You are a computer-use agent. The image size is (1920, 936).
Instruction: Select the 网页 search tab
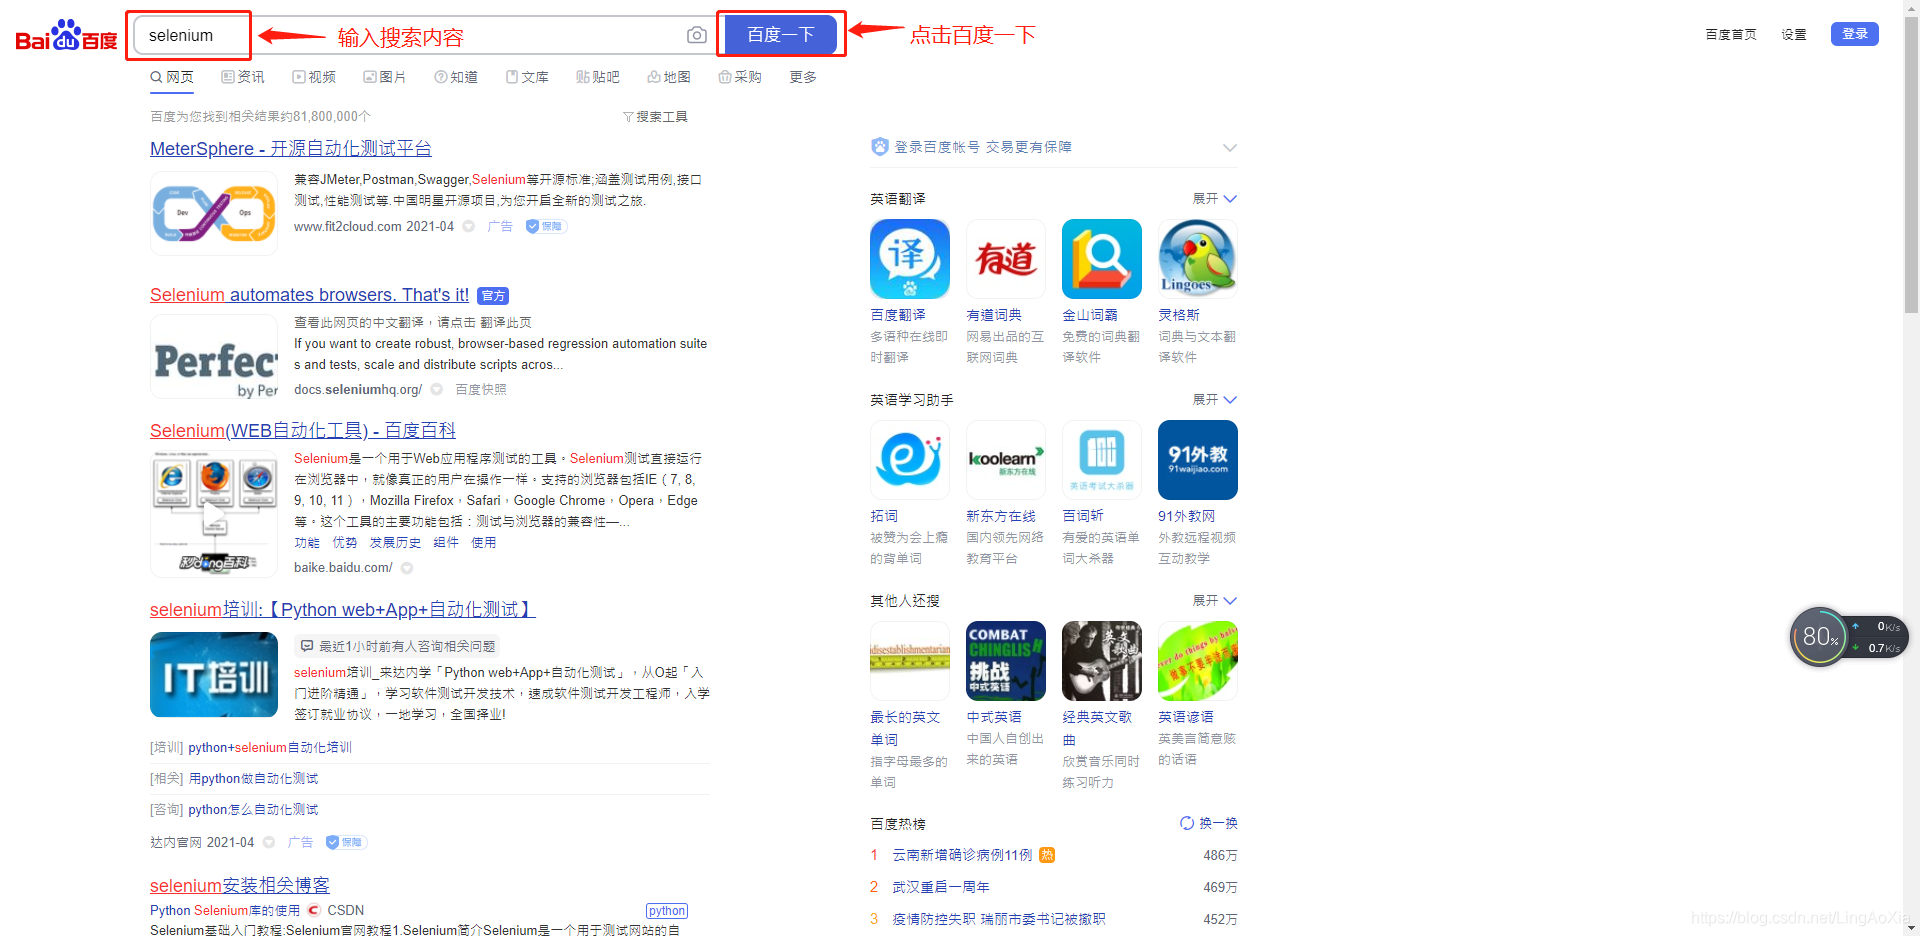(x=172, y=77)
